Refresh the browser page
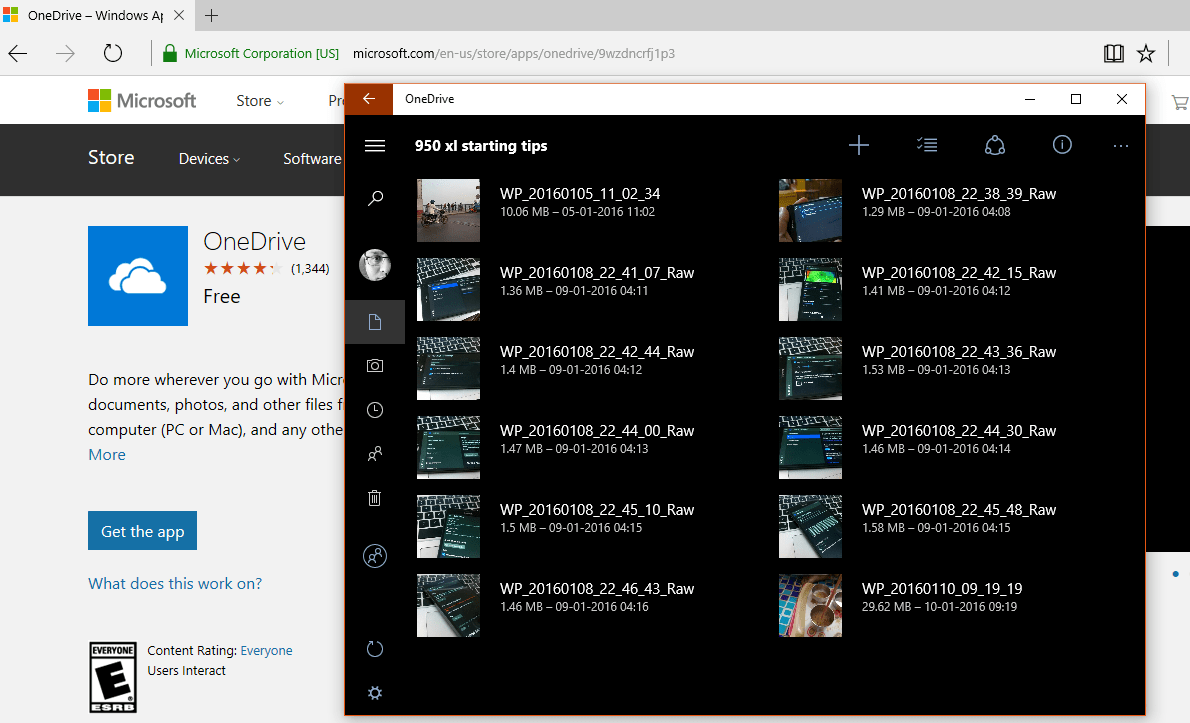This screenshot has height=723, width=1190. (x=113, y=53)
